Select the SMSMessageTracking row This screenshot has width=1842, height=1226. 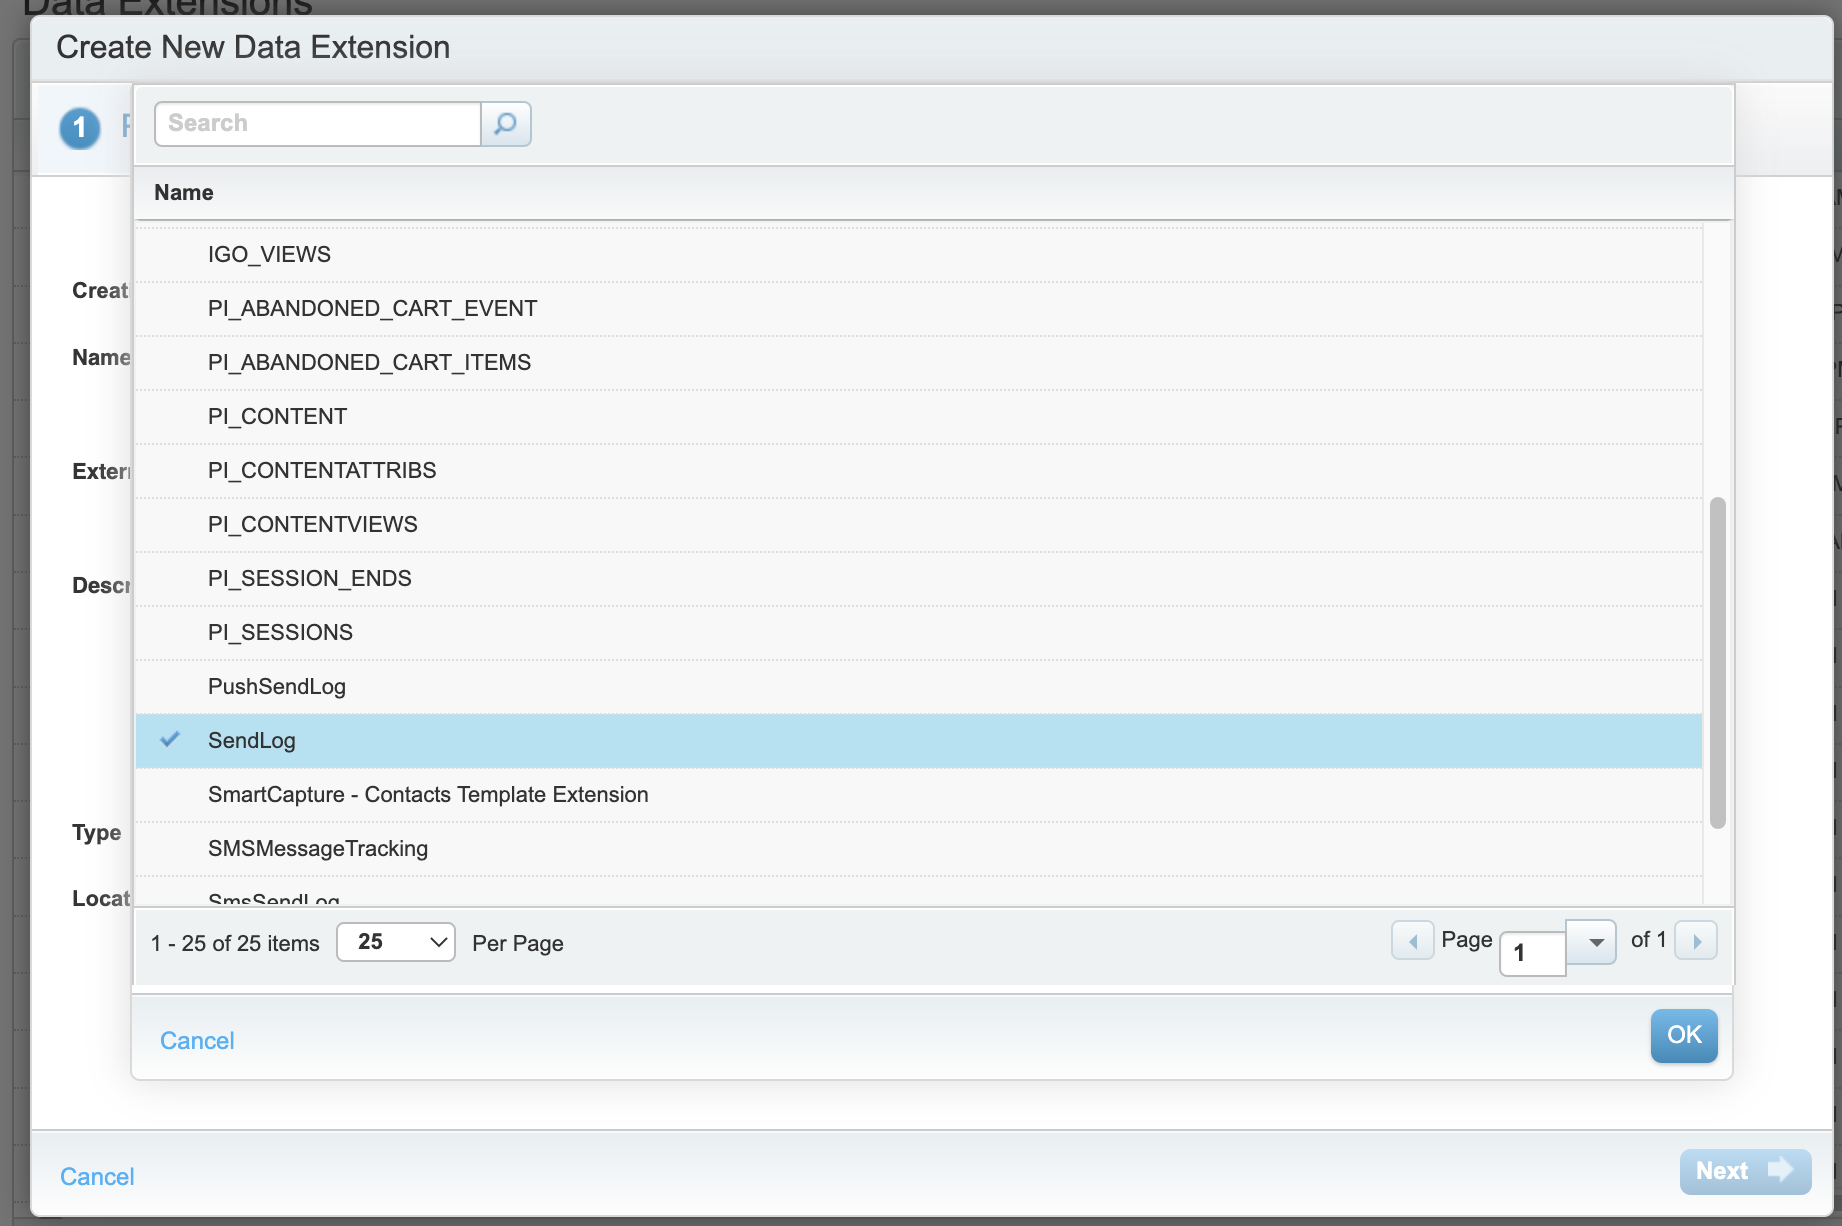(x=918, y=849)
